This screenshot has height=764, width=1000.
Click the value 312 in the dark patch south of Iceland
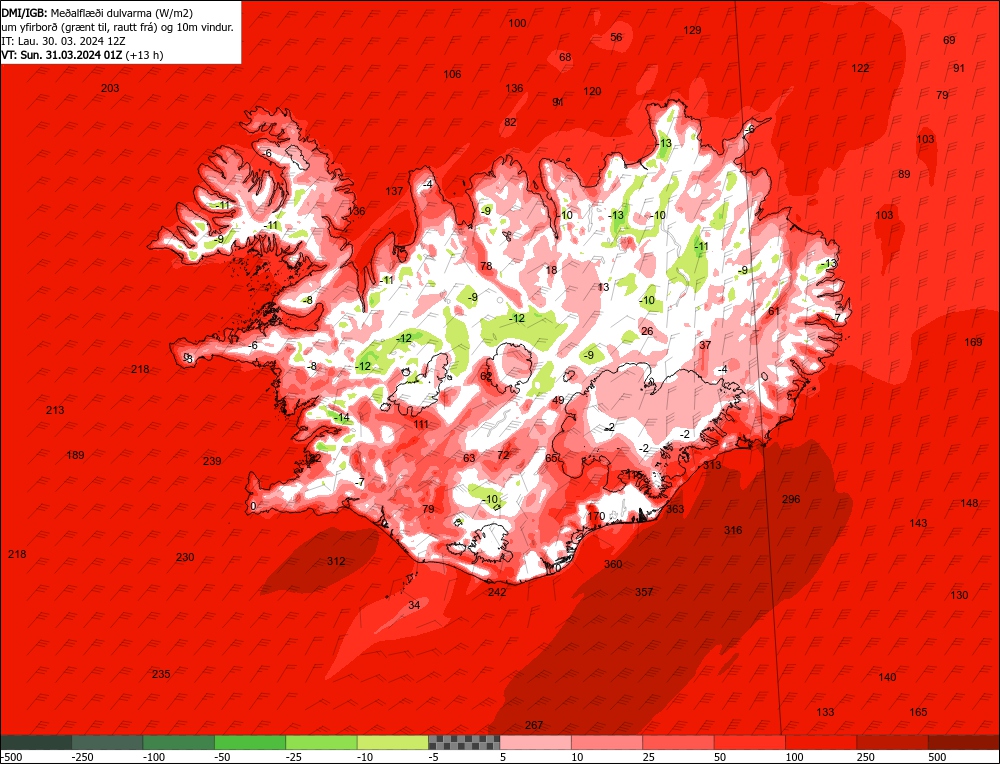coord(336,561)
